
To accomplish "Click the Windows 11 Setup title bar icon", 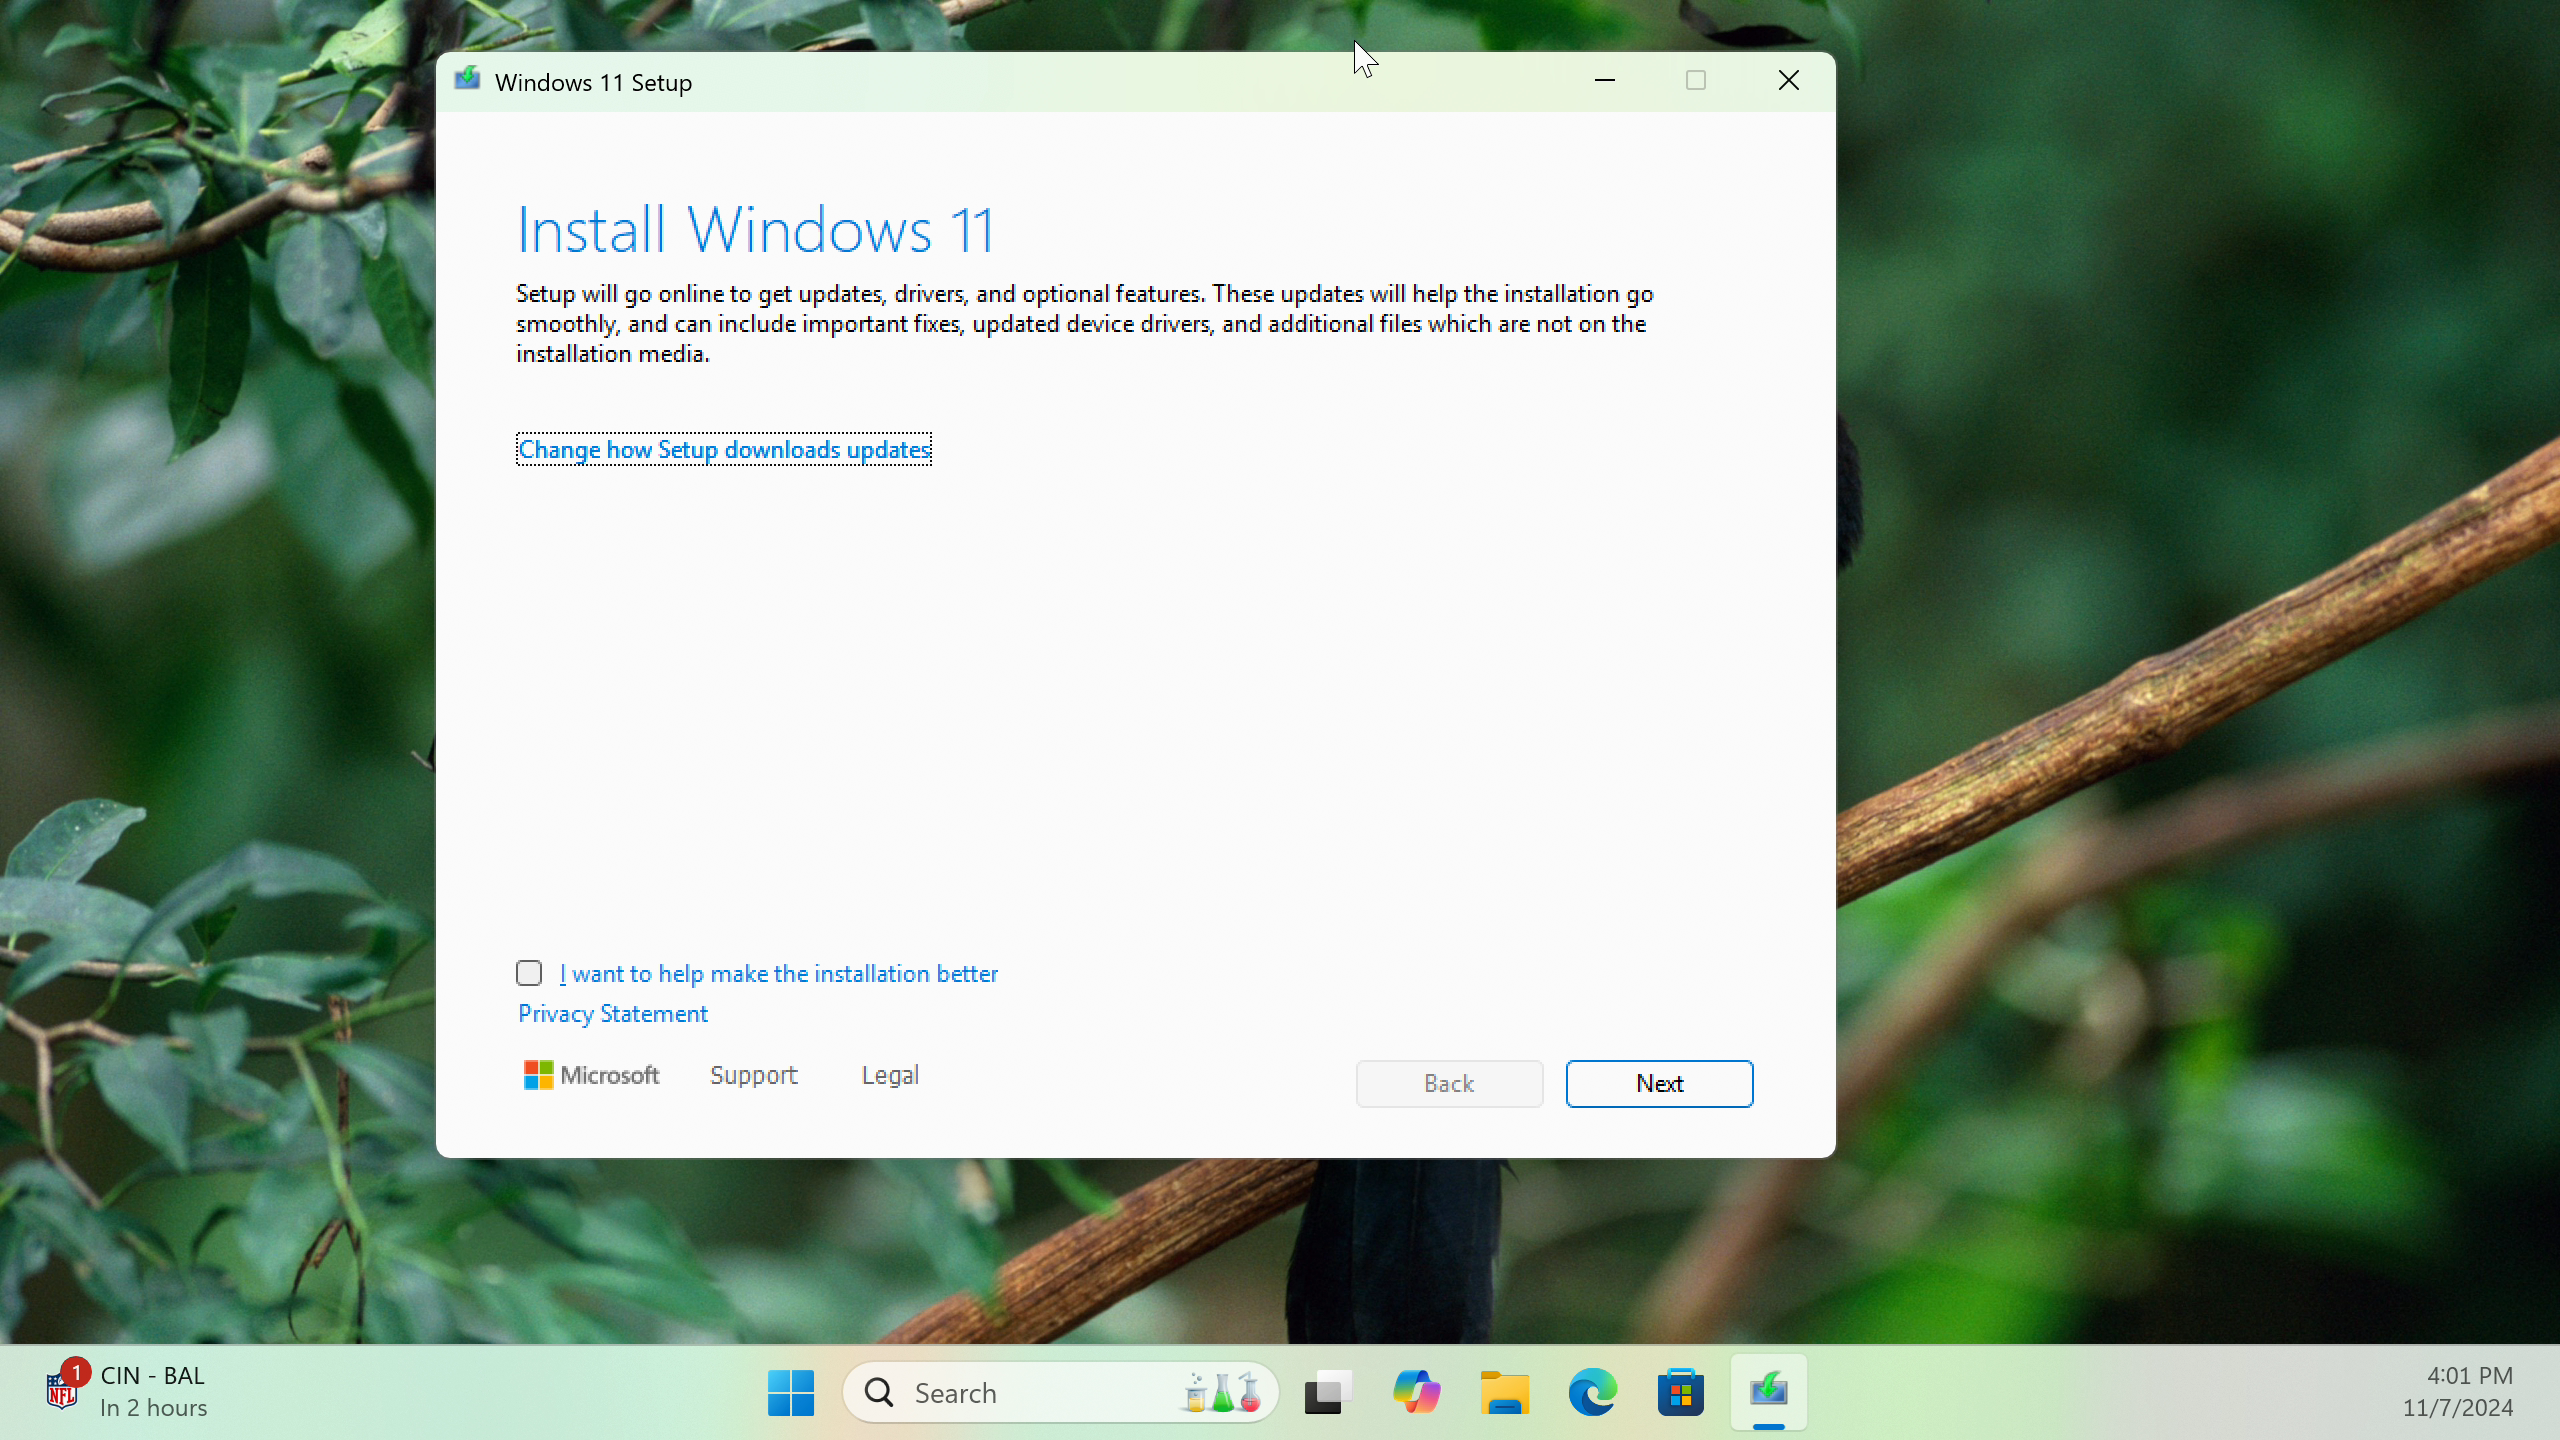I will tap(467, 80).
